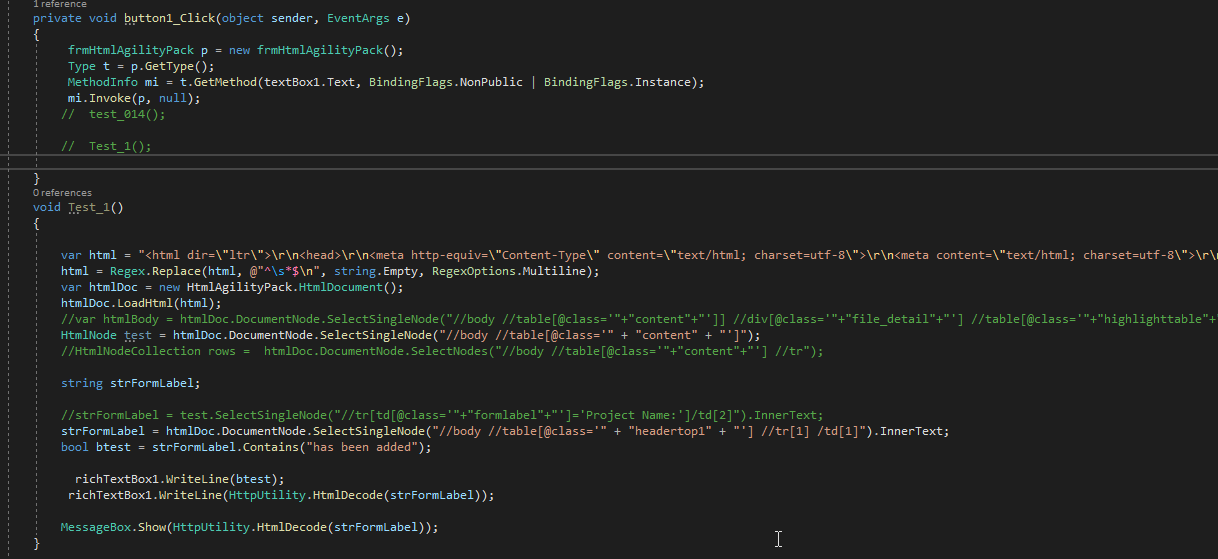This screenshot has height=559, width=1218.
Task: Click the MethodInfo type keyword
Action: tap(101, 82)
